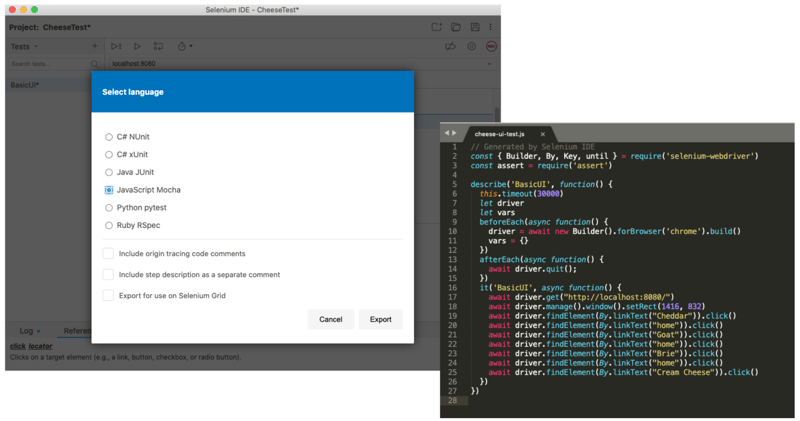Run all tests in the suite
Image resolution: width=800 pixels, height=421 pixels.
tap(116, 46)
